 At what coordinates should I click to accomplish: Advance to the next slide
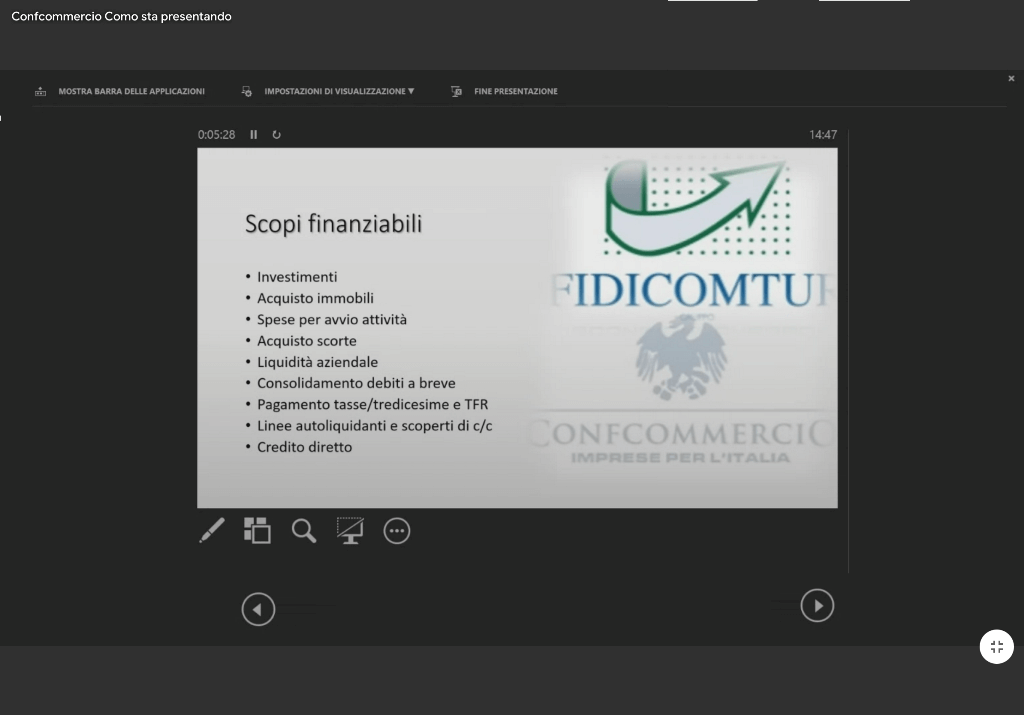pos(817,605)
